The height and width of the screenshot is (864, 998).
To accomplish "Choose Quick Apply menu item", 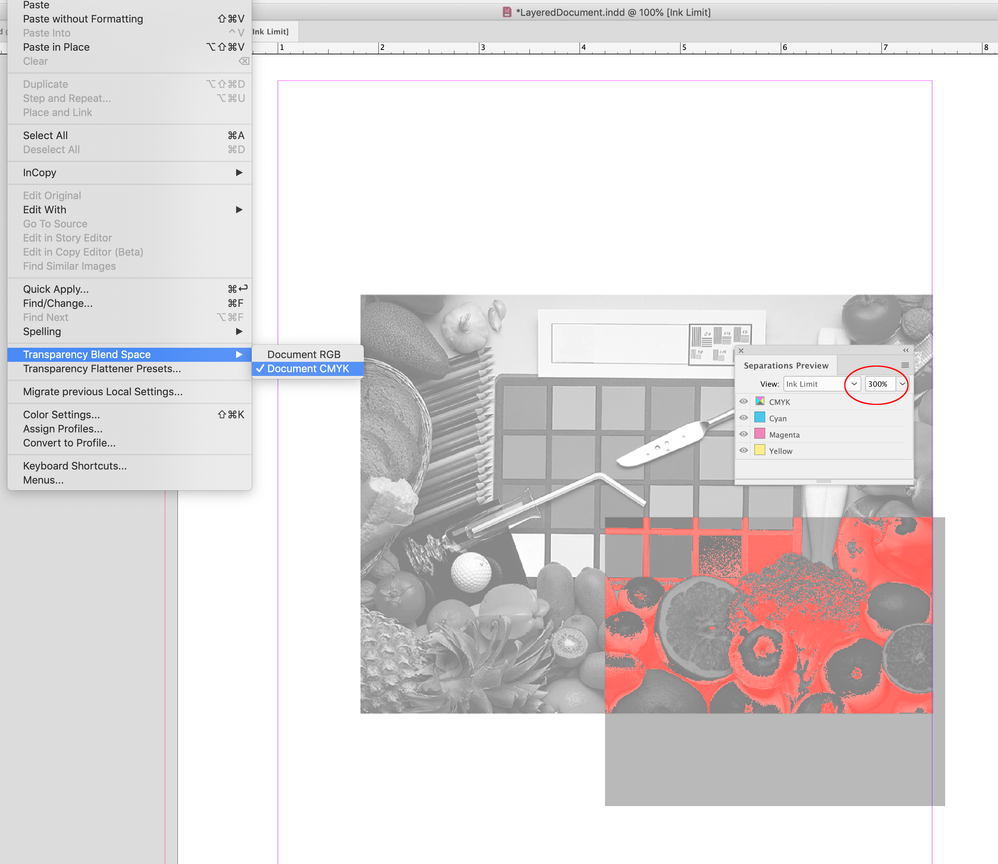I will point(129,289).
